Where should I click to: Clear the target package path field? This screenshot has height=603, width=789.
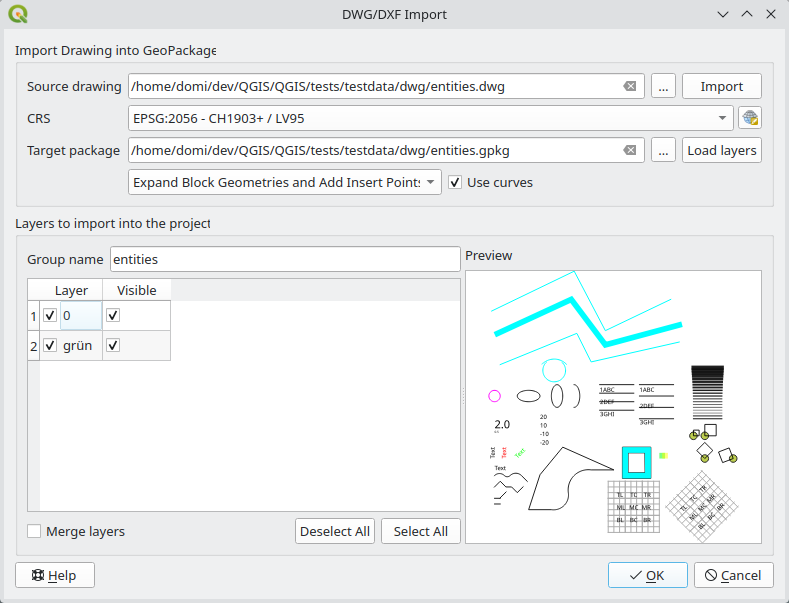[630, 151]
